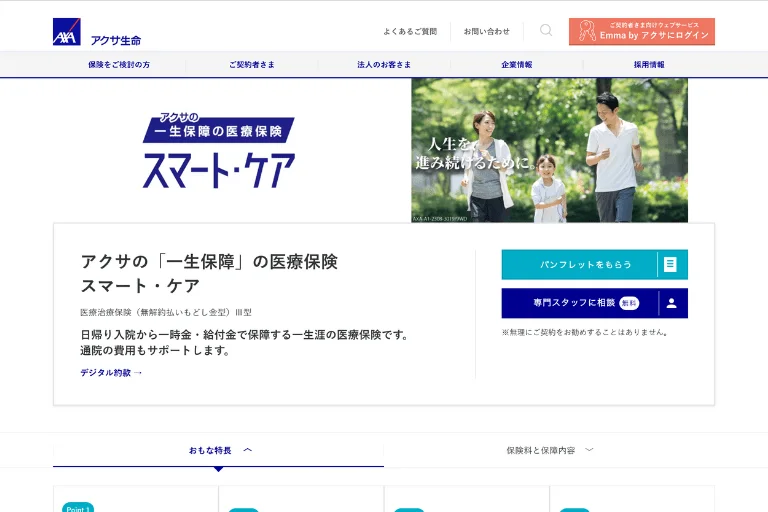Screen dimensions: 768x512
Task: Click パンフレットをもらう button
Action: pos(595,265)
